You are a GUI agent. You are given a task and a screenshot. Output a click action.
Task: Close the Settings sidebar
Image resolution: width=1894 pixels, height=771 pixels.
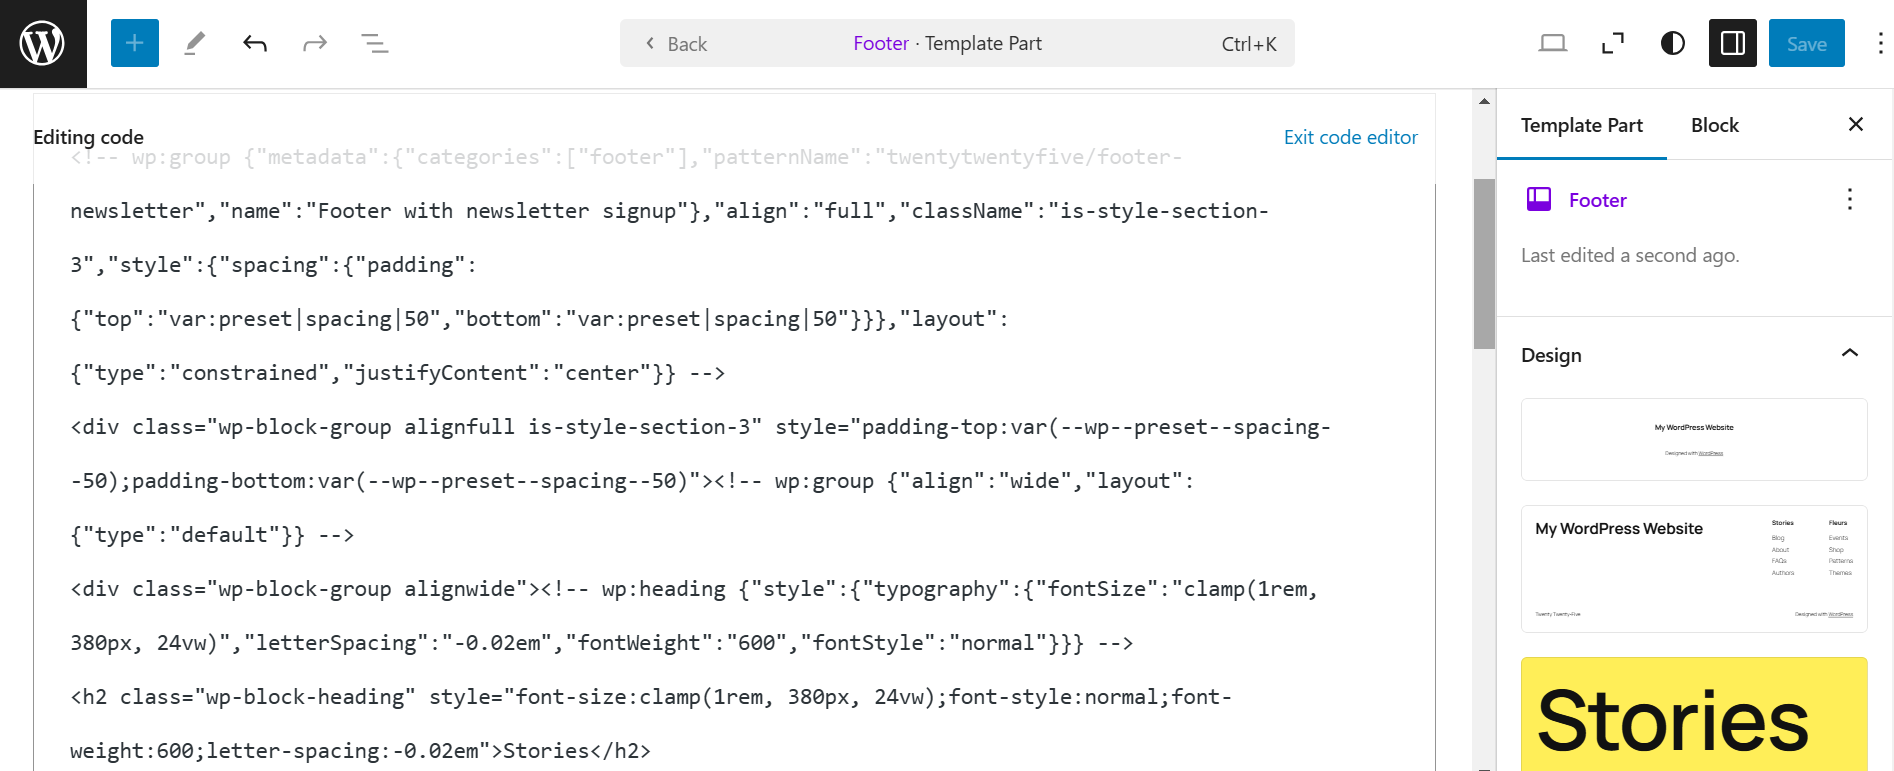point(1856,124)
